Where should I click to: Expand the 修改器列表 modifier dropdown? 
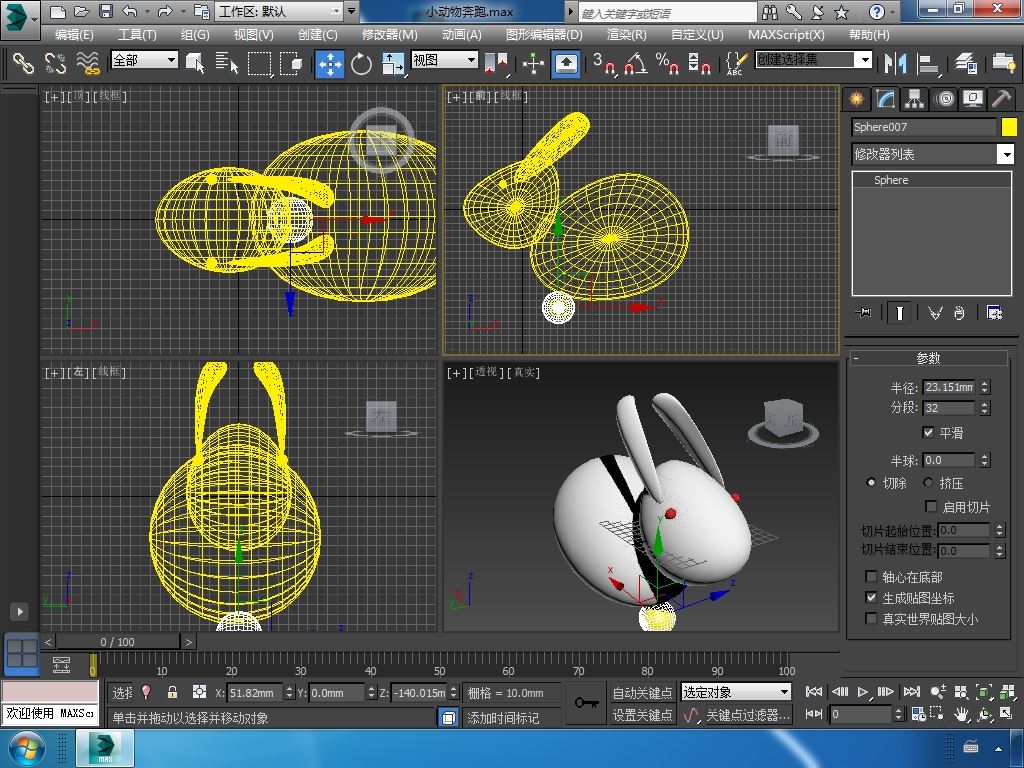click(1005, 154)
